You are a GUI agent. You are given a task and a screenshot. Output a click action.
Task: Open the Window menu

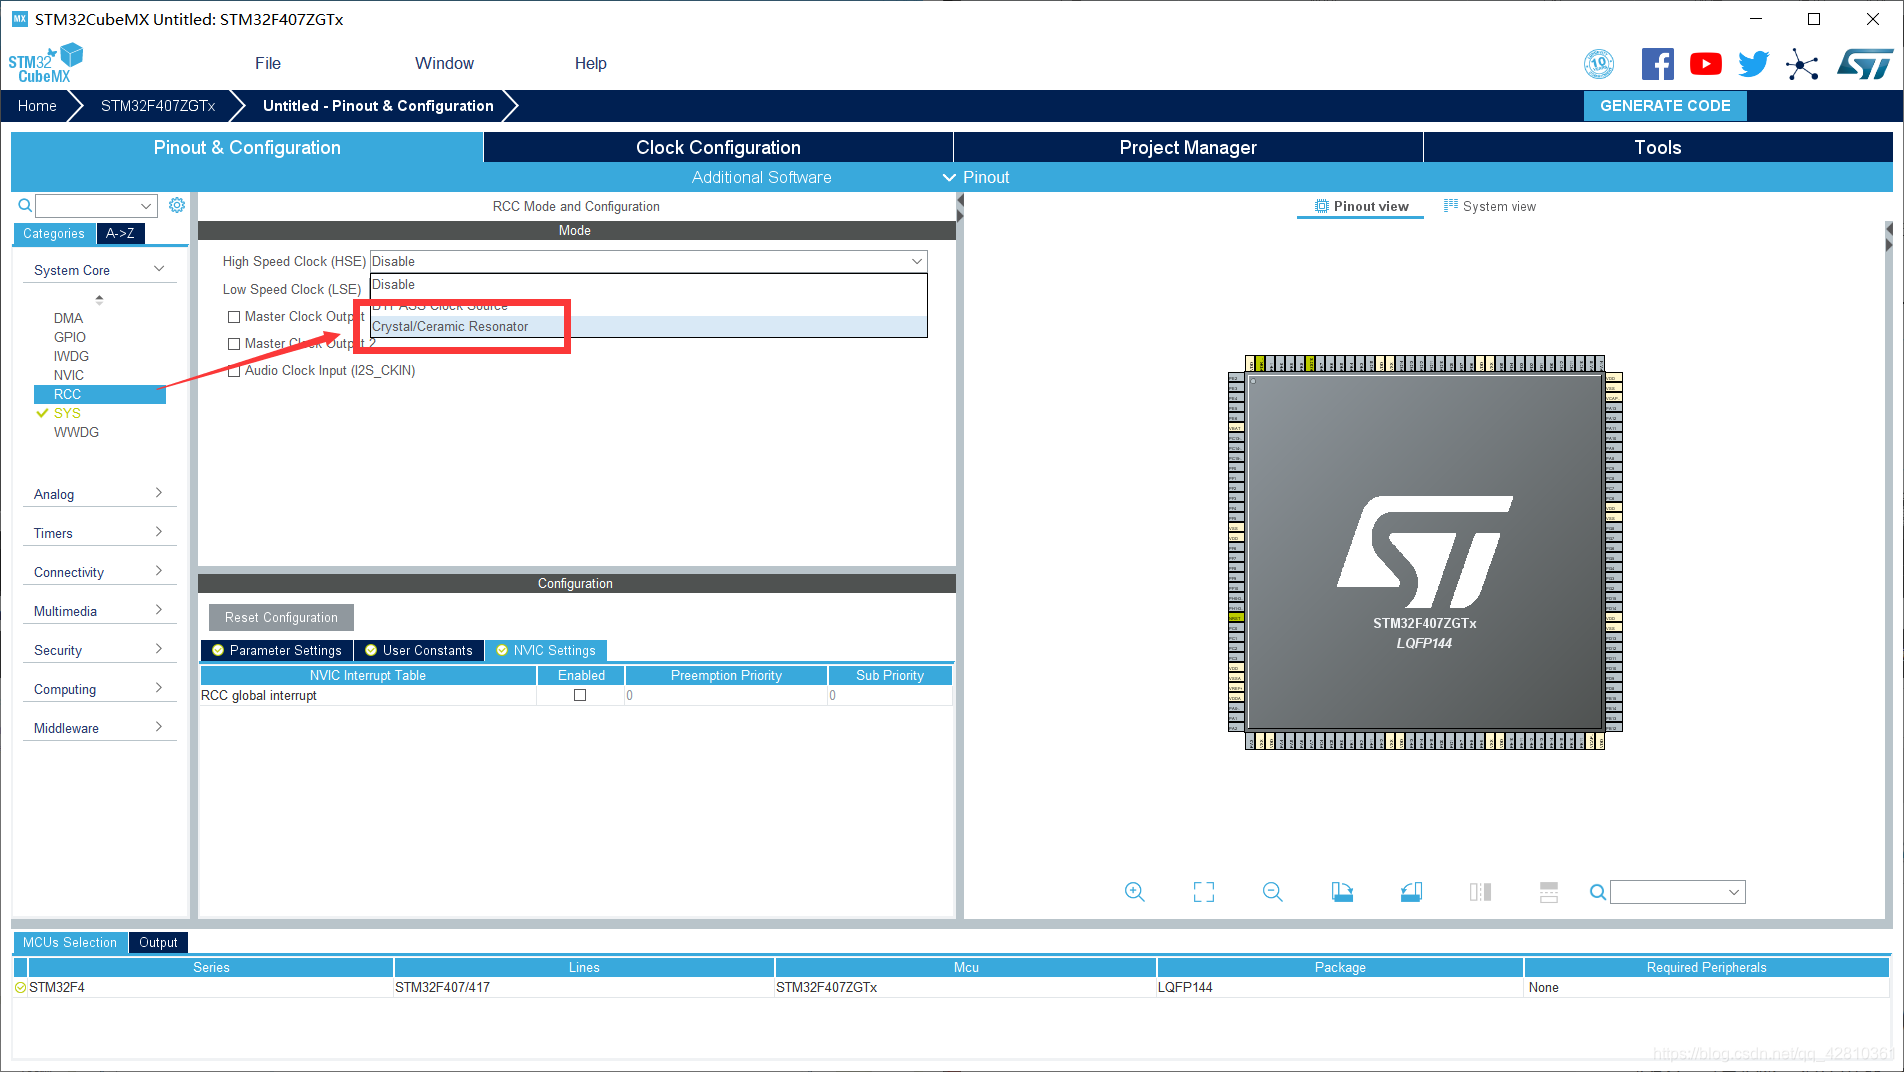coord(444,63)
